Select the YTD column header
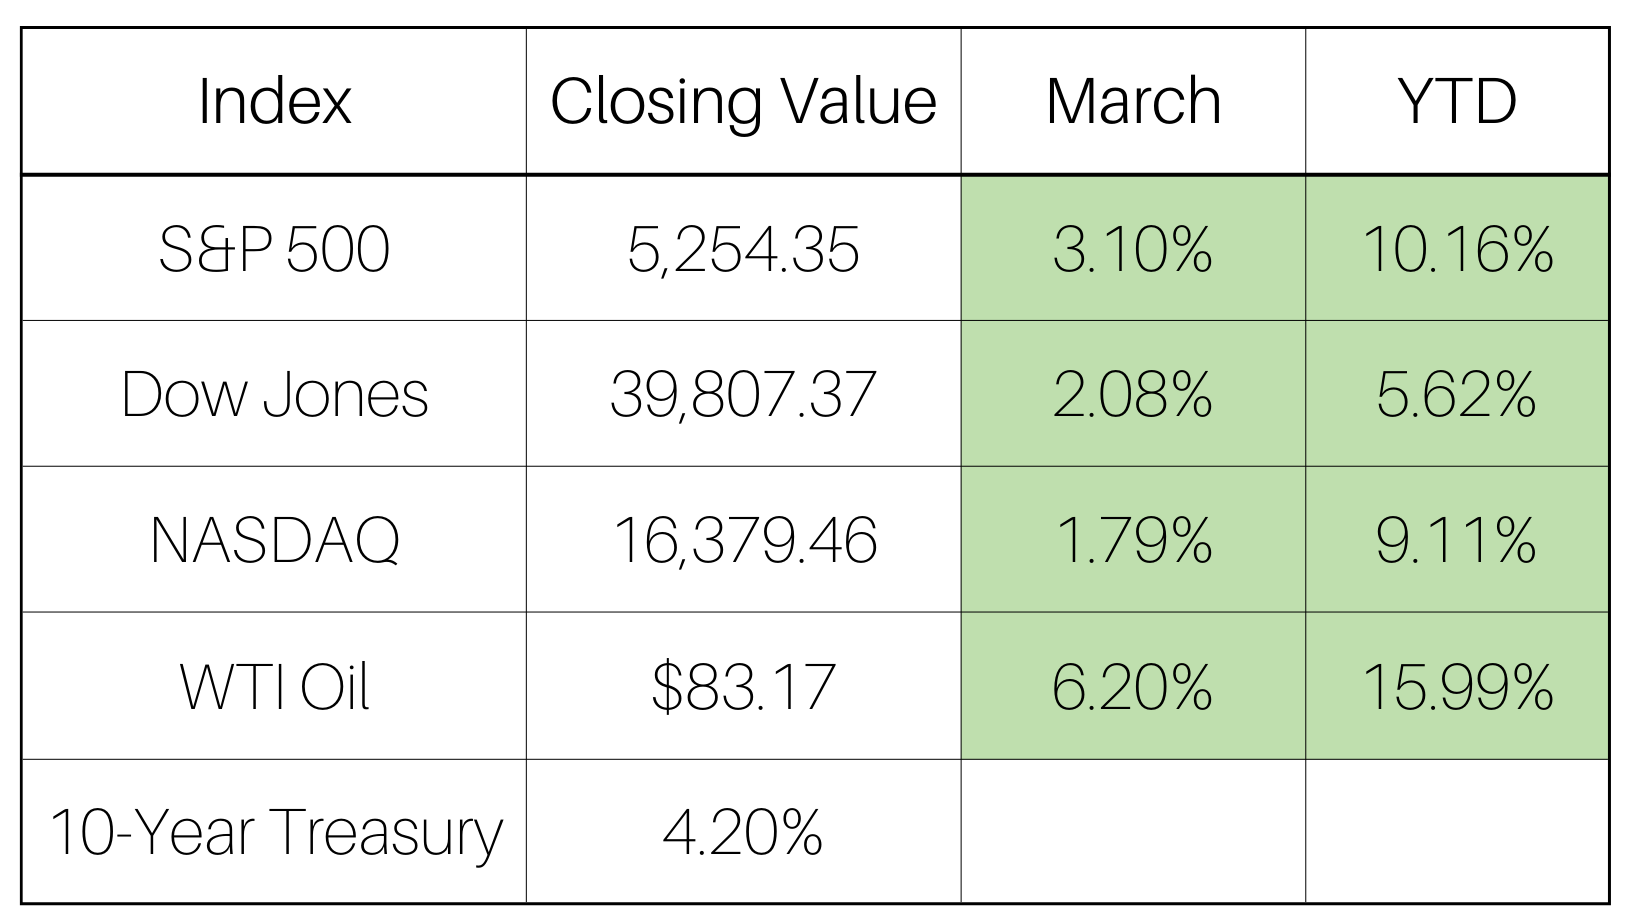Screen dimensions: 1640x924 (x=1456, y=101)
